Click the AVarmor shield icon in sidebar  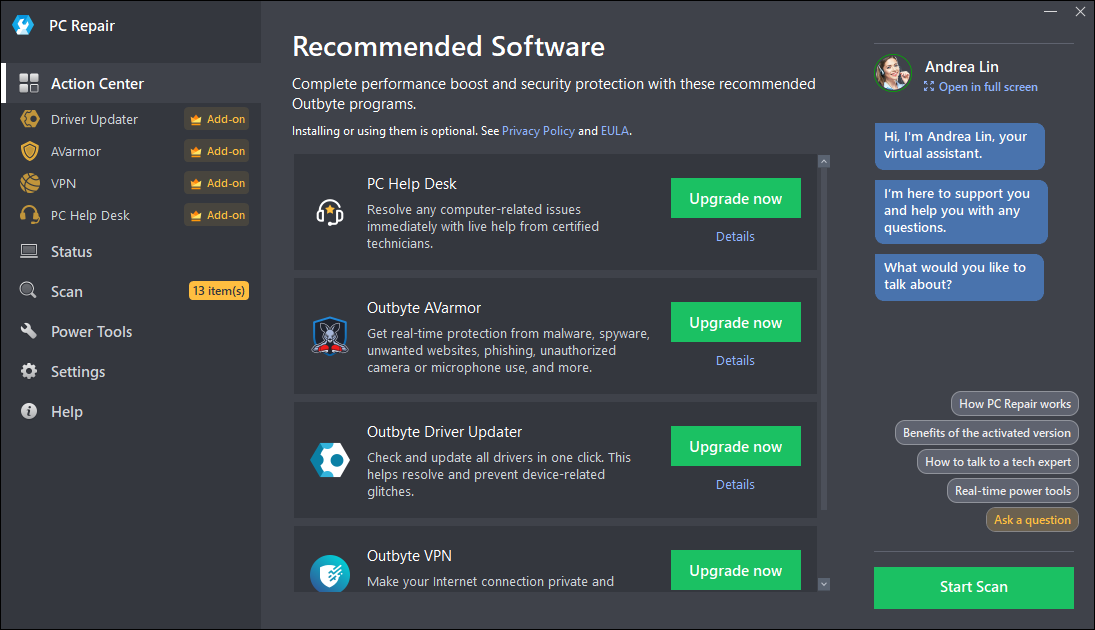(x=29, y=151)
